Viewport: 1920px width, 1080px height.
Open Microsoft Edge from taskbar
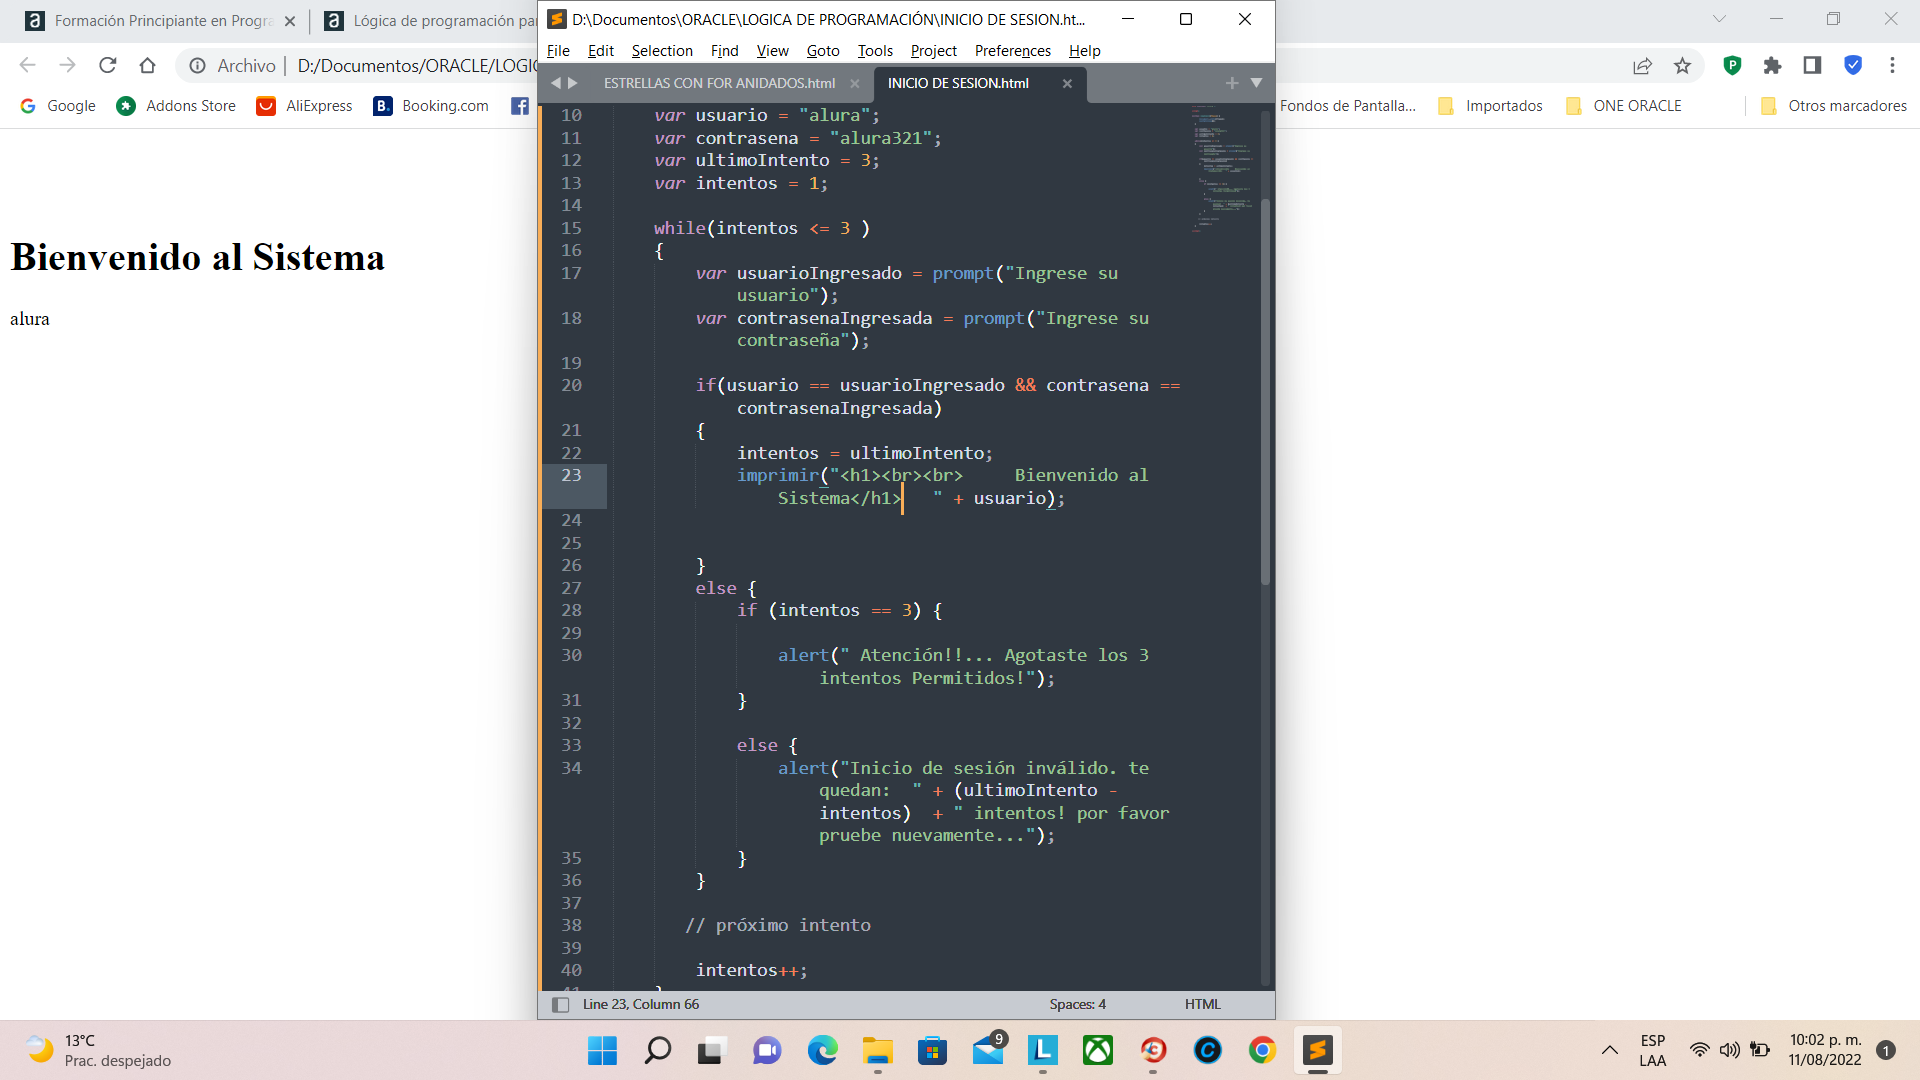822,1051
